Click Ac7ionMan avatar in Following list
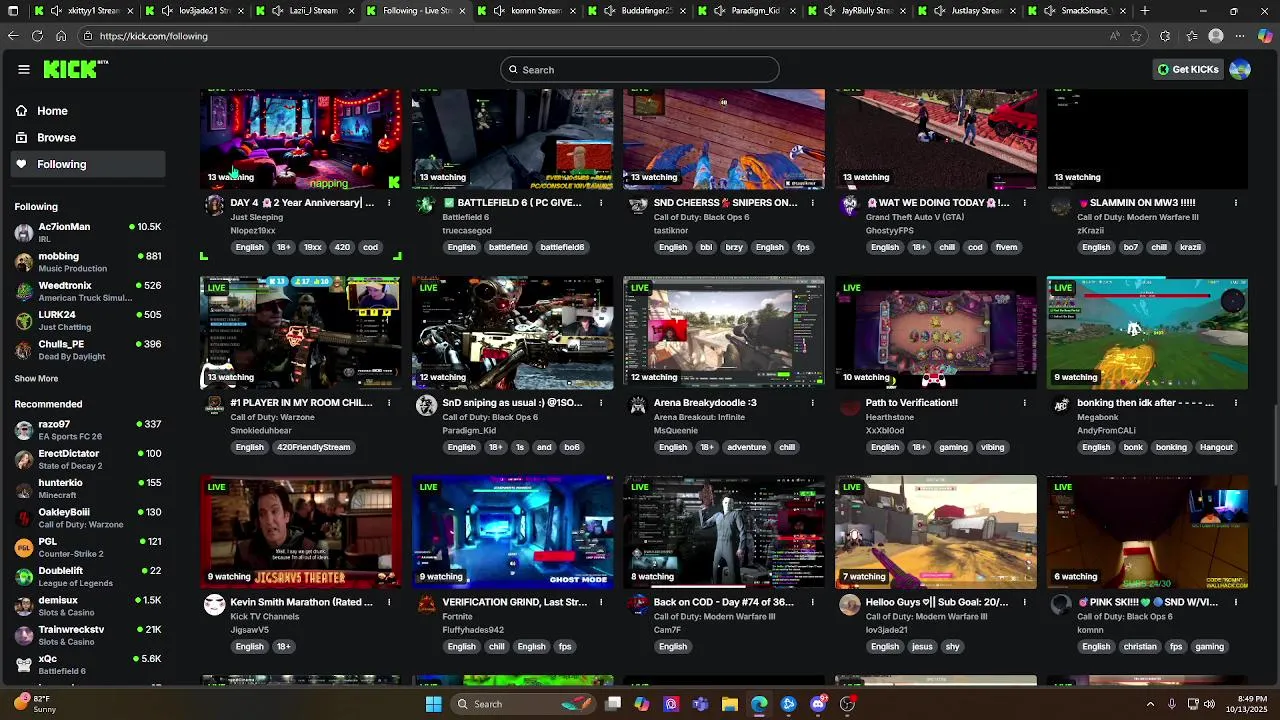The image size is (1280, 720). tap(24, 233)
